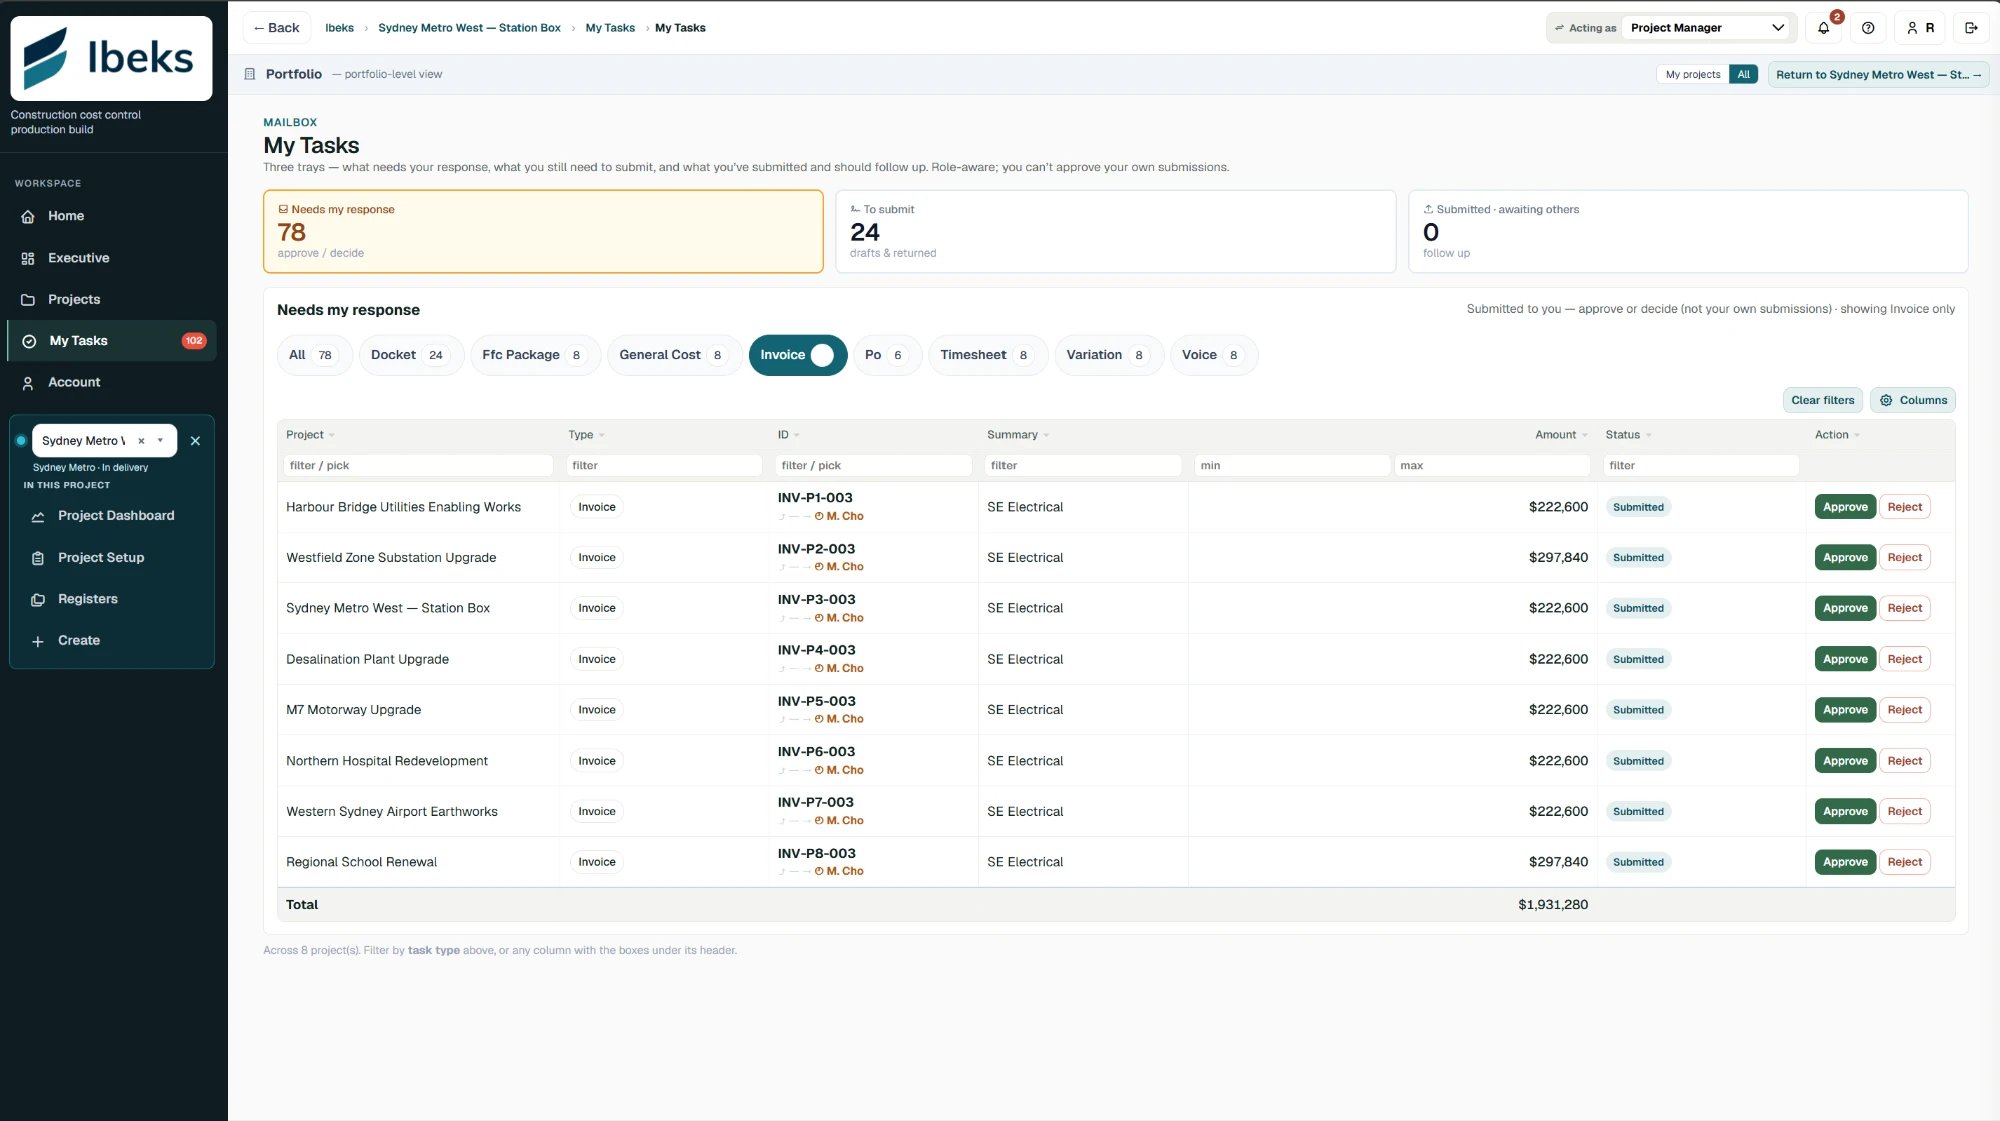The image size is (2000, 1121).
Task: Click Return to Sydney Metro West button
Action: [x=1877, y=74]
